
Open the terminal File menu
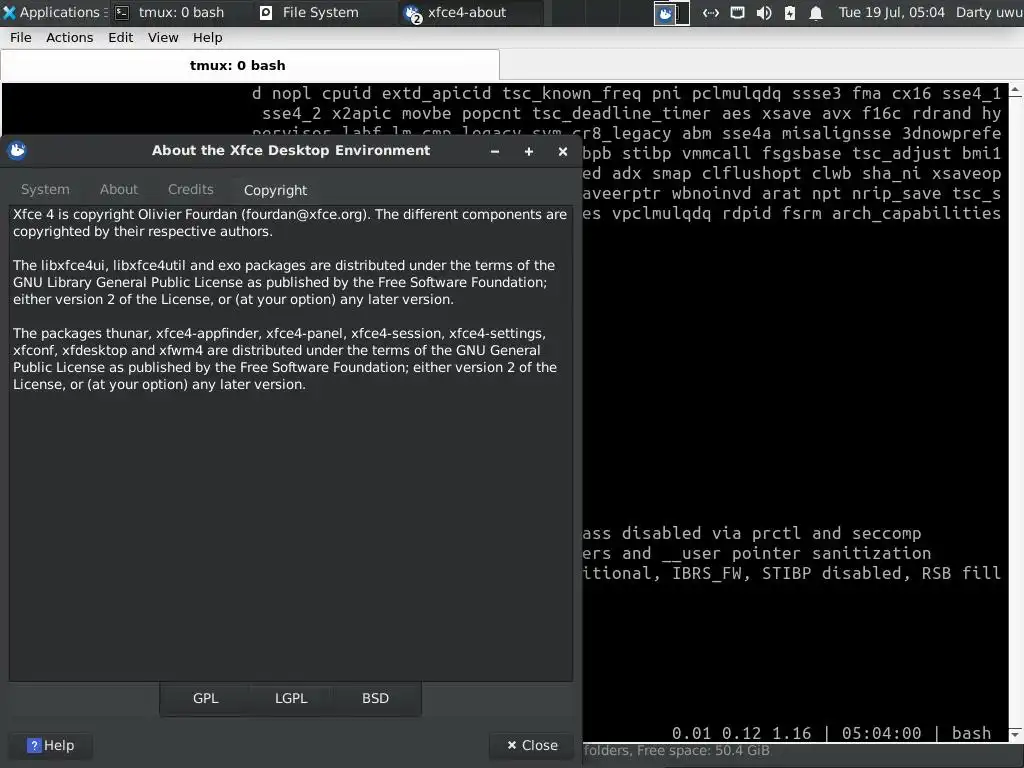pos(20,37)
